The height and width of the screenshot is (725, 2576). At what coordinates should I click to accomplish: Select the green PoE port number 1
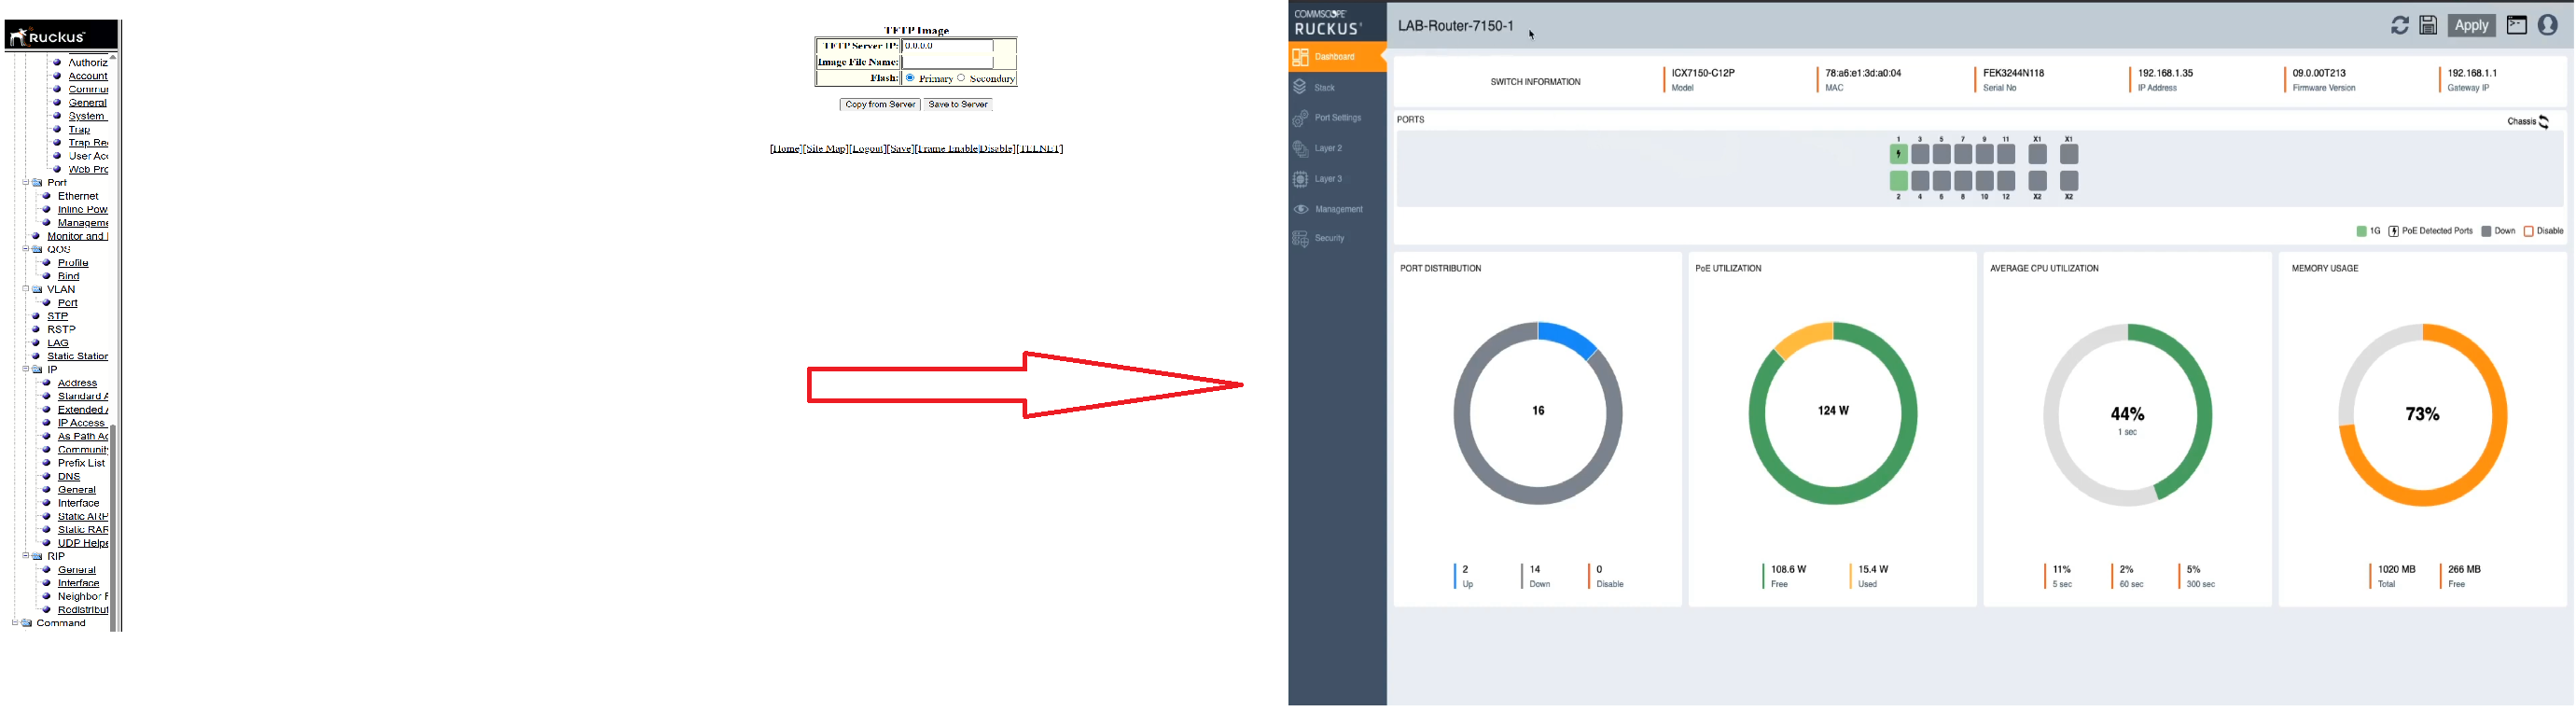pos(1898,154)
